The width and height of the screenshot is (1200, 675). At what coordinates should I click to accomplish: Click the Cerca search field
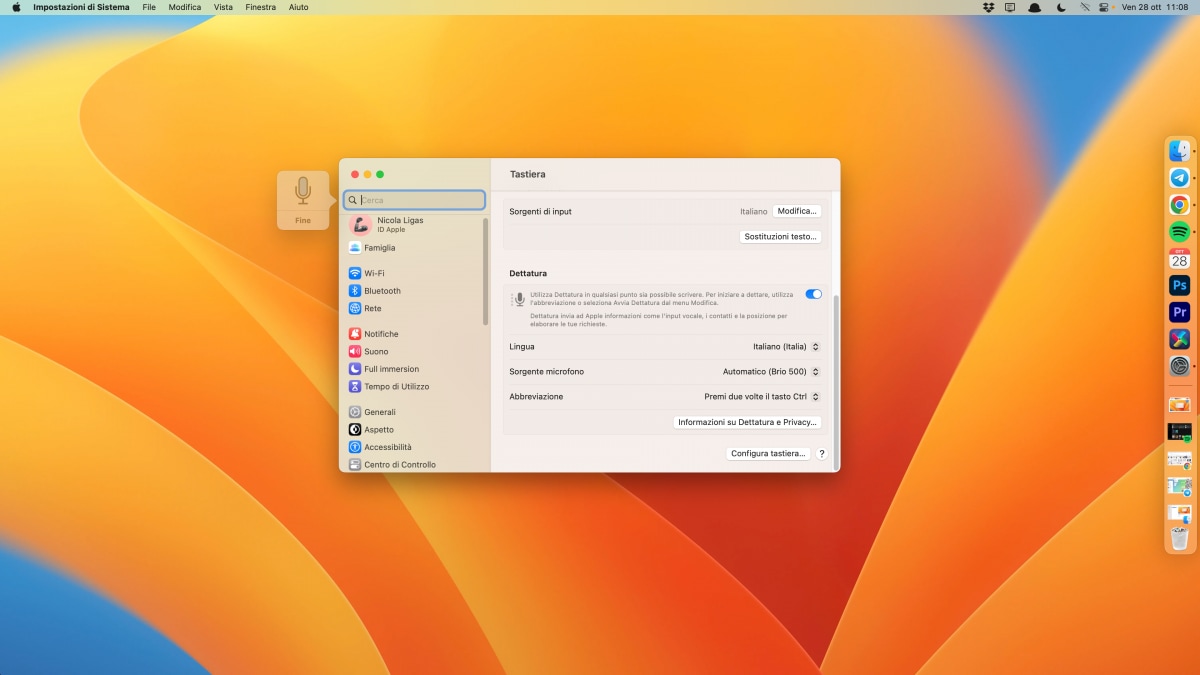click(x=414, y=200)
